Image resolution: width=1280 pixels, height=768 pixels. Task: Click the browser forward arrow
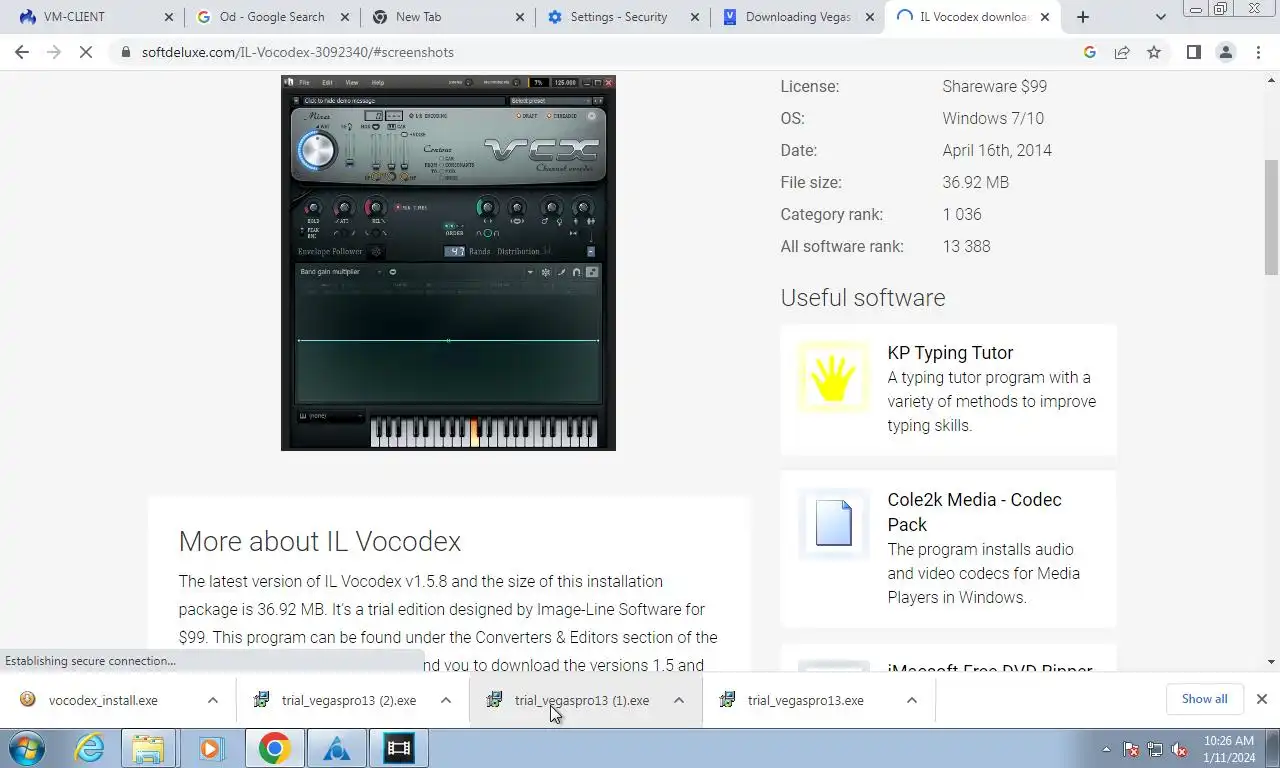pos(54,52)
